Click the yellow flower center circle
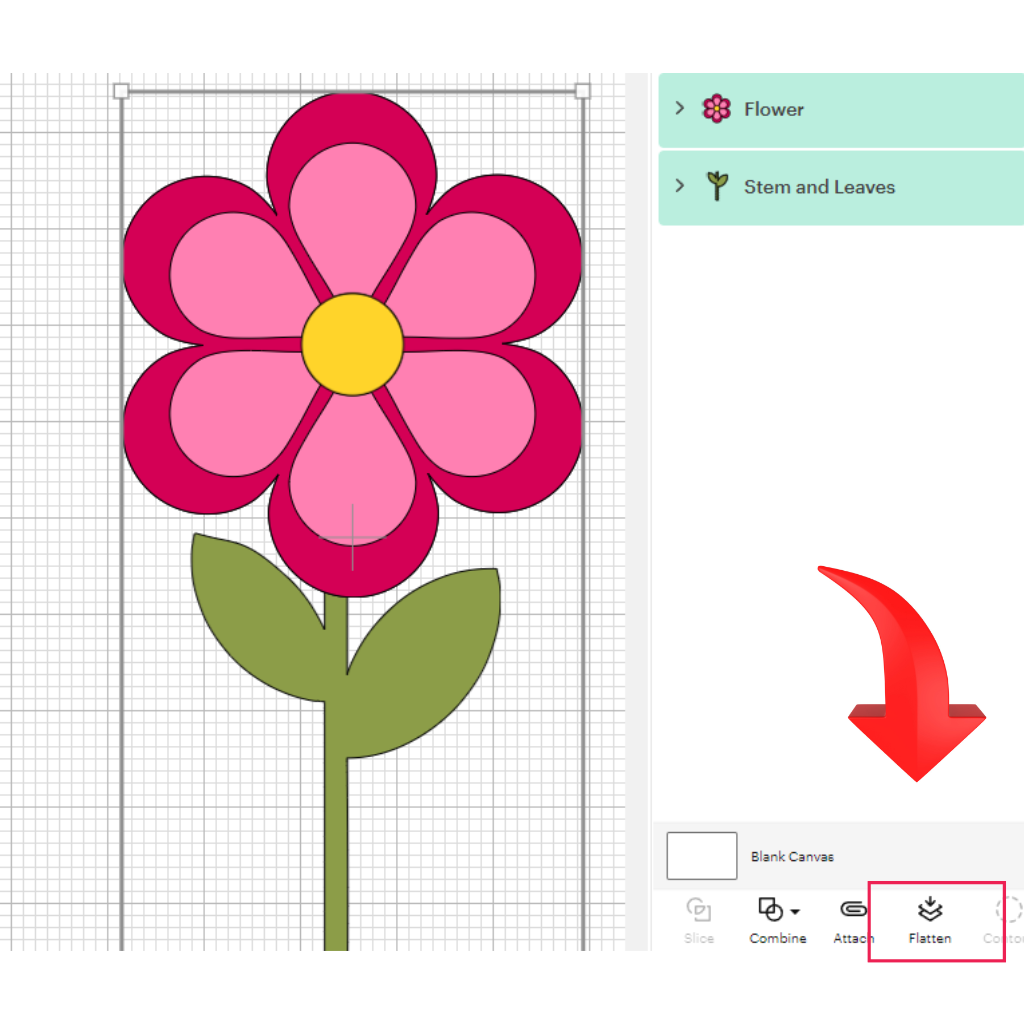The width and height of the screenshot is (1024, 1024). tap(352, 344)
